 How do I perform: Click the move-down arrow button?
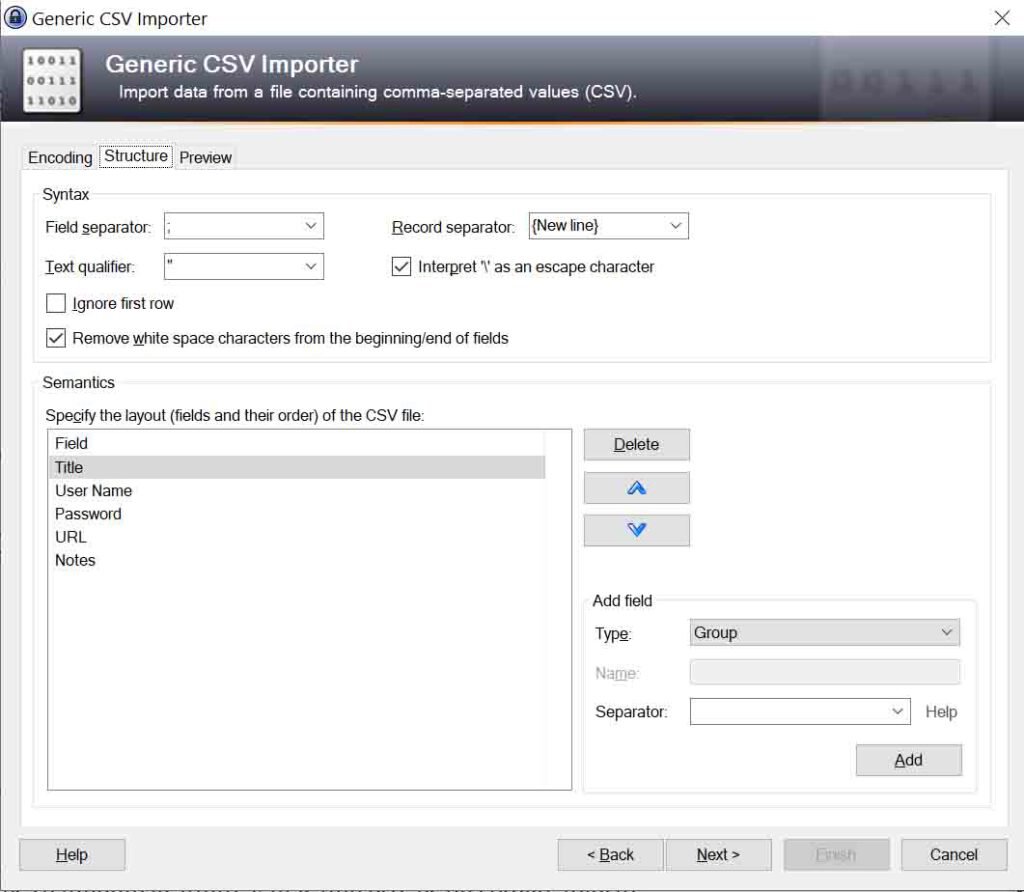point(636,530)
